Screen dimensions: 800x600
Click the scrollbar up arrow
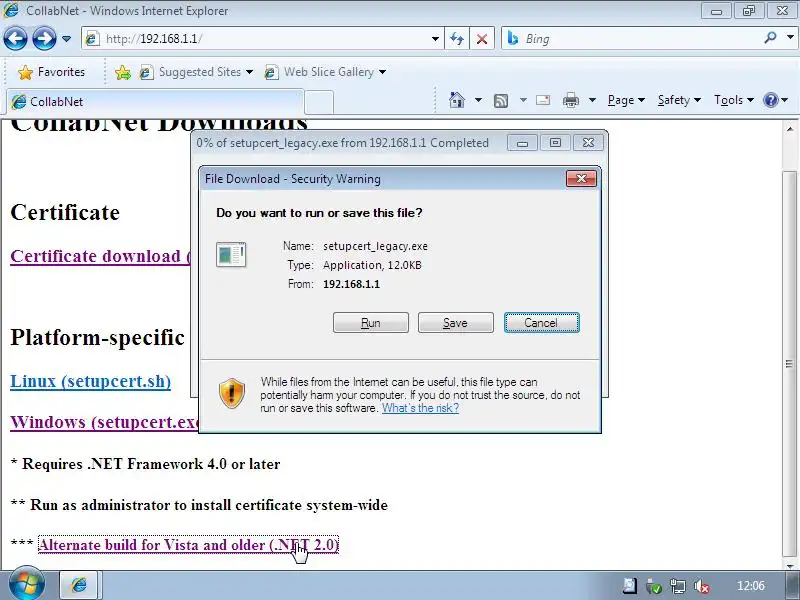click(x=790, y=129)
